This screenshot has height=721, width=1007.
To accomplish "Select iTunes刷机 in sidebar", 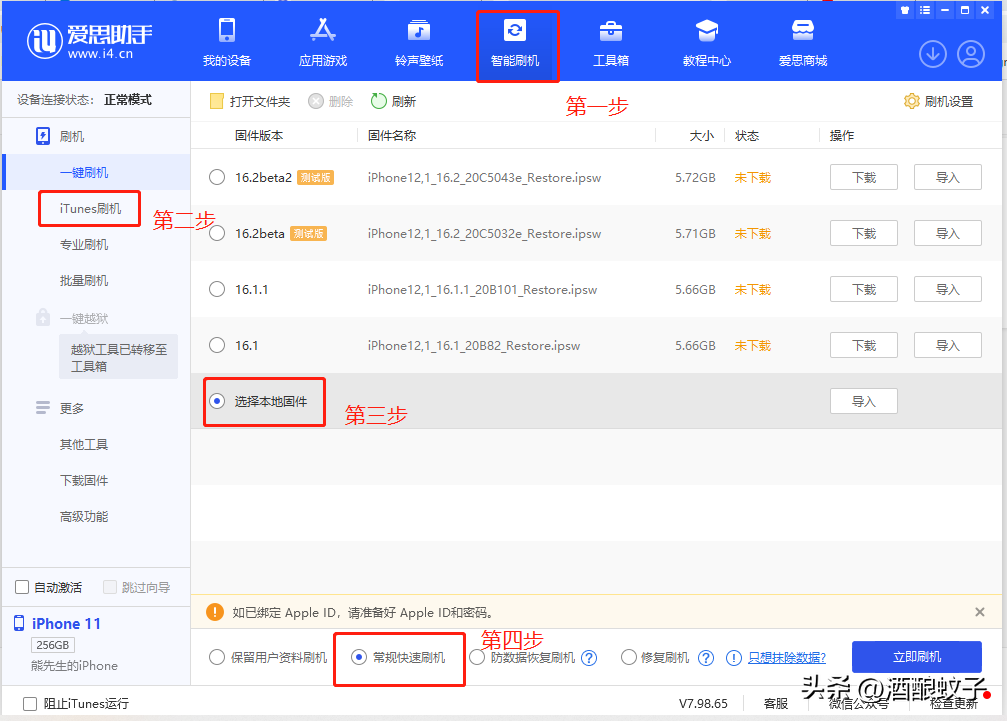I will point(90,209).
